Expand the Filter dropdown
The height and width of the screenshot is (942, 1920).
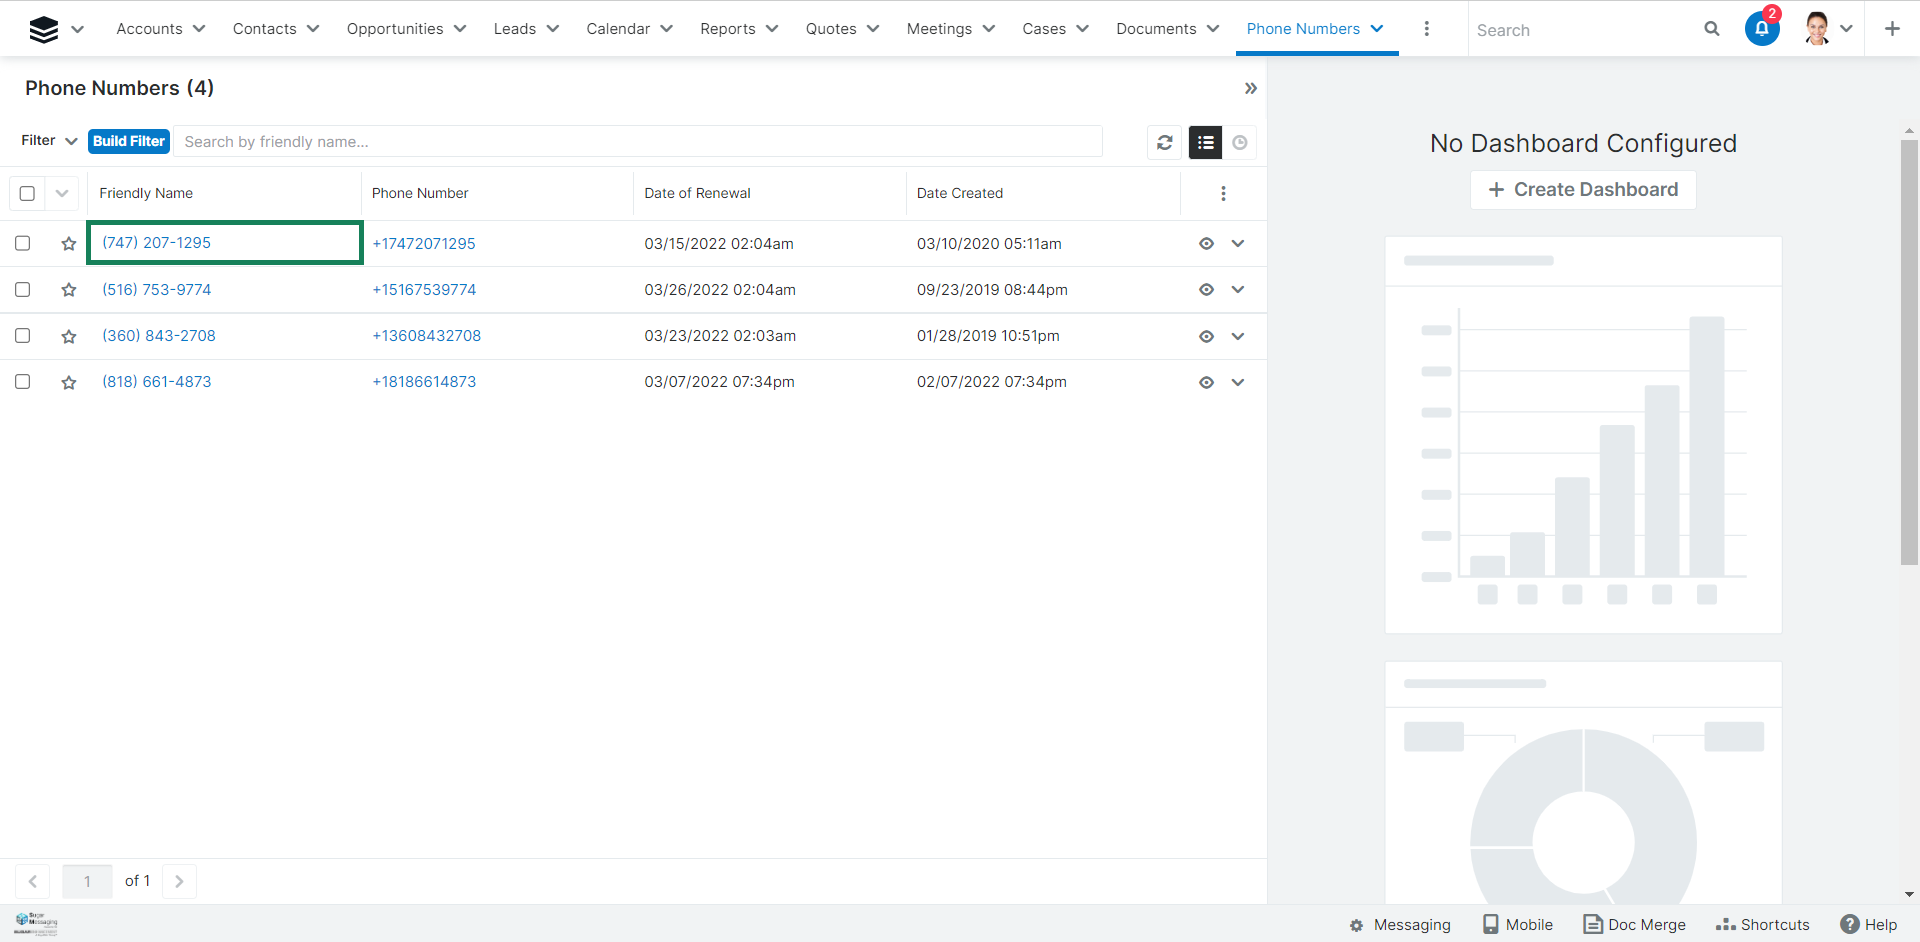click(x=49, y=141)
